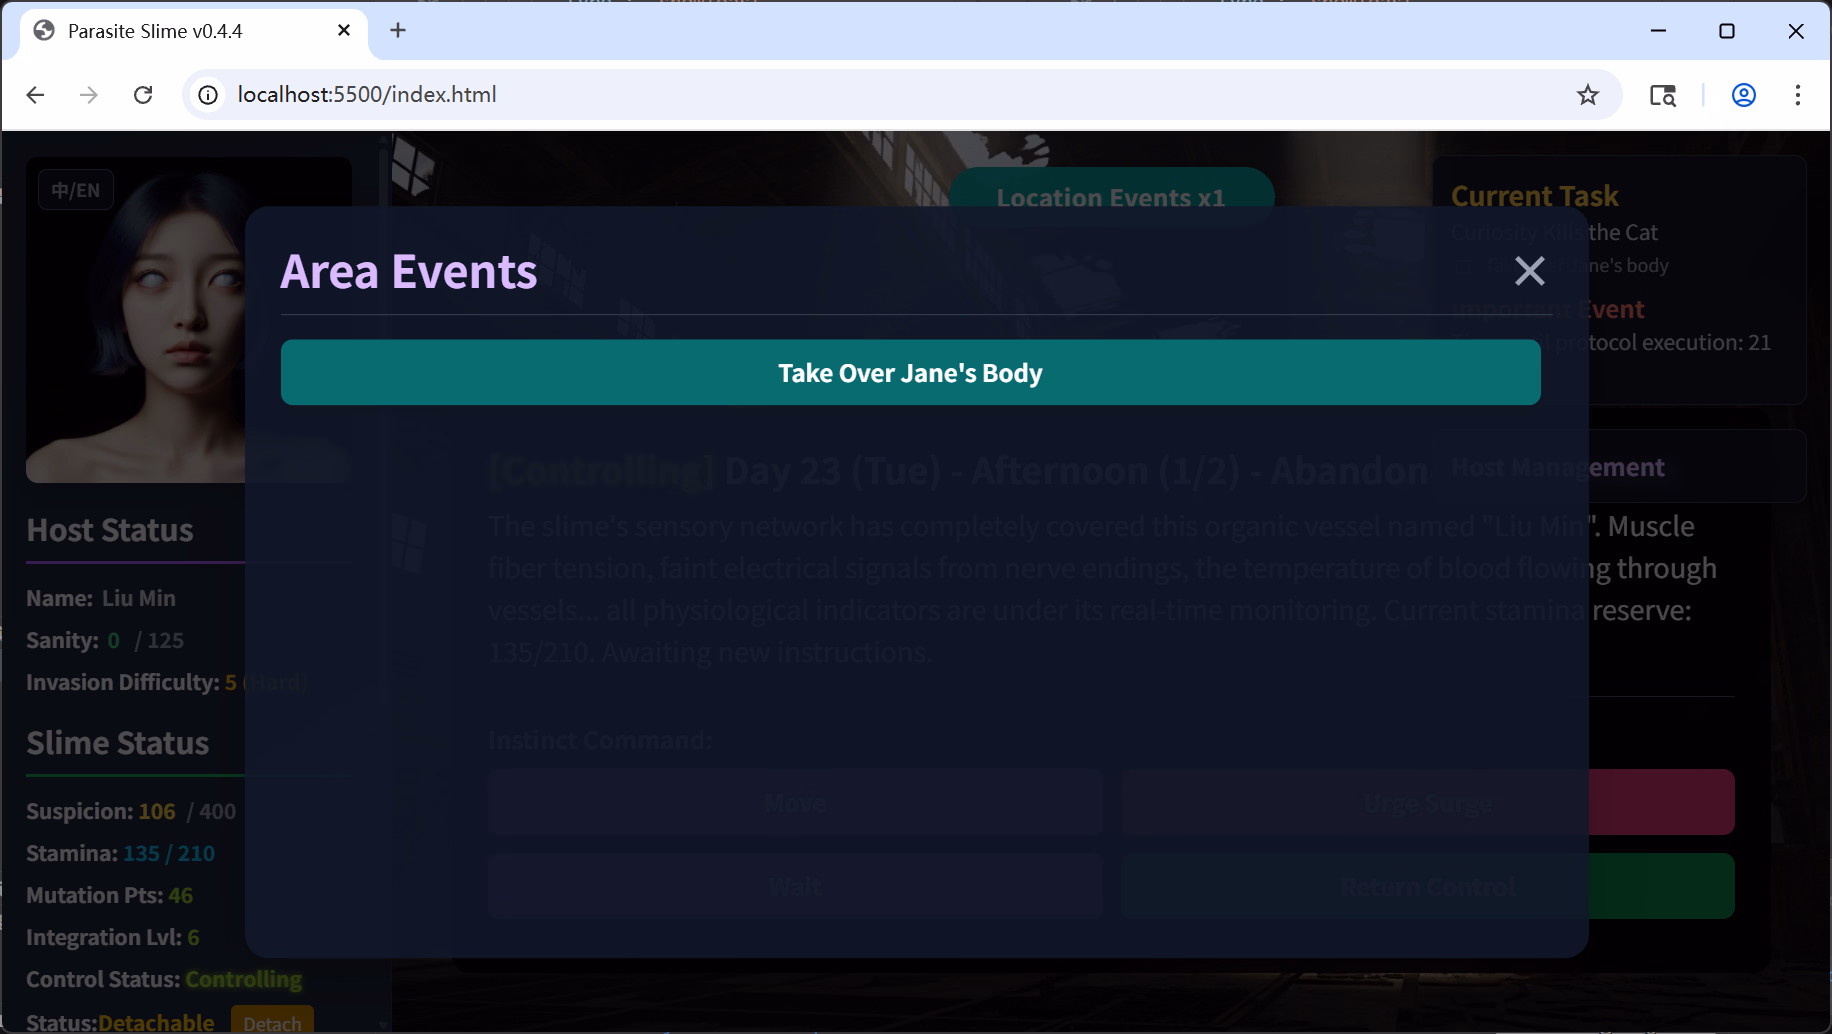Click the Name: Liu Min text
This screenshot has height=1034, width=1832.
[x=101, y=598]
